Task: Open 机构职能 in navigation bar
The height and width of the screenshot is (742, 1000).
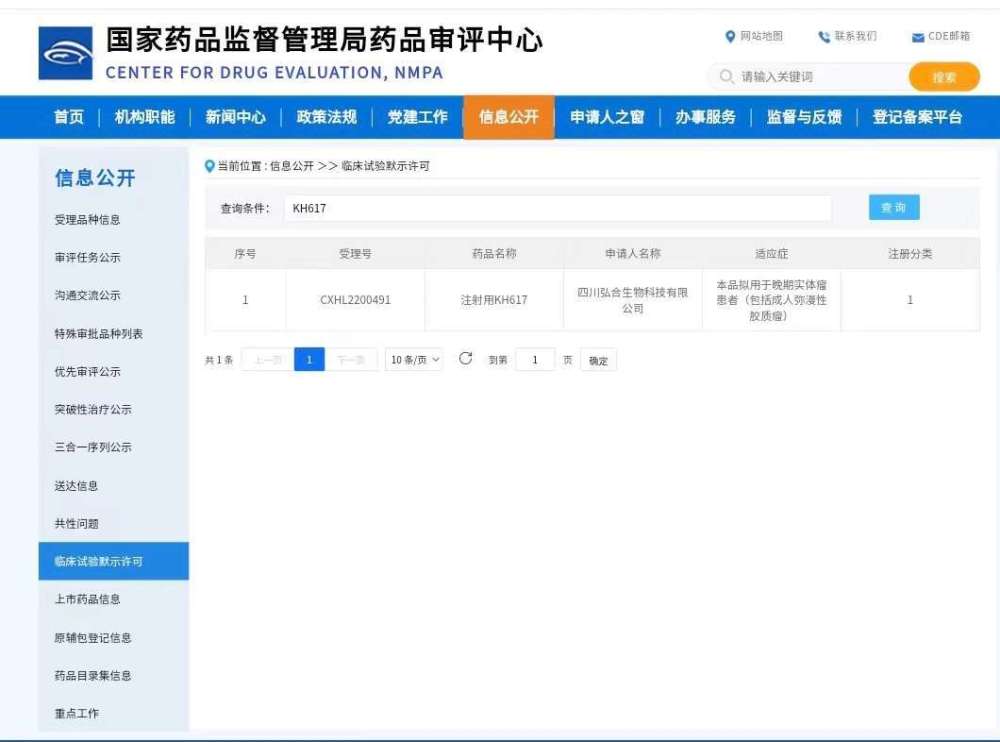Action: pos(145,117)
